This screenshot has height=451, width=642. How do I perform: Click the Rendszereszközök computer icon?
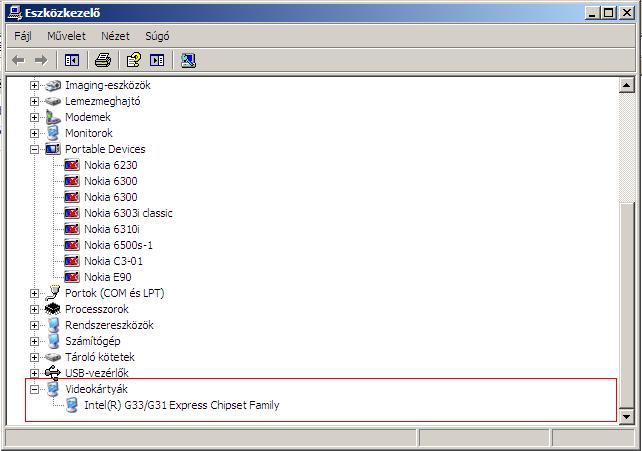(53, 325)
